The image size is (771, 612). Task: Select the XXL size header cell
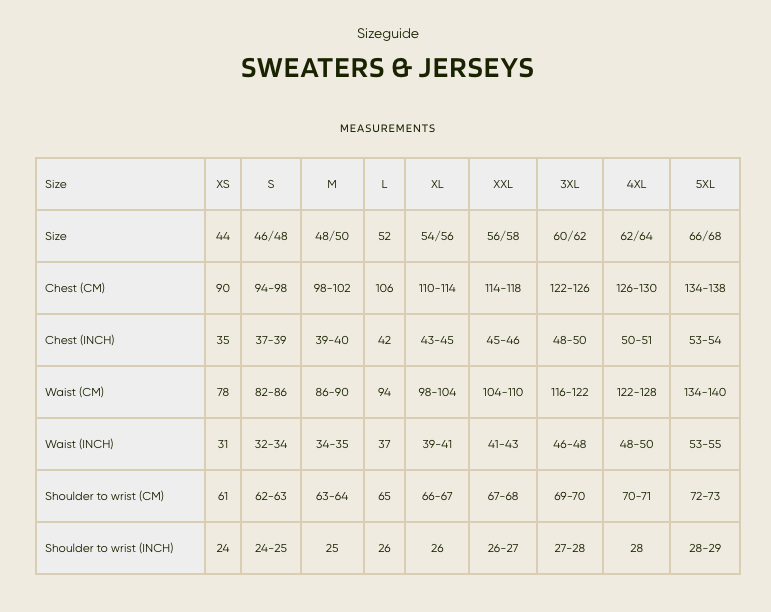pyautogui.click(x=503, y=184)
